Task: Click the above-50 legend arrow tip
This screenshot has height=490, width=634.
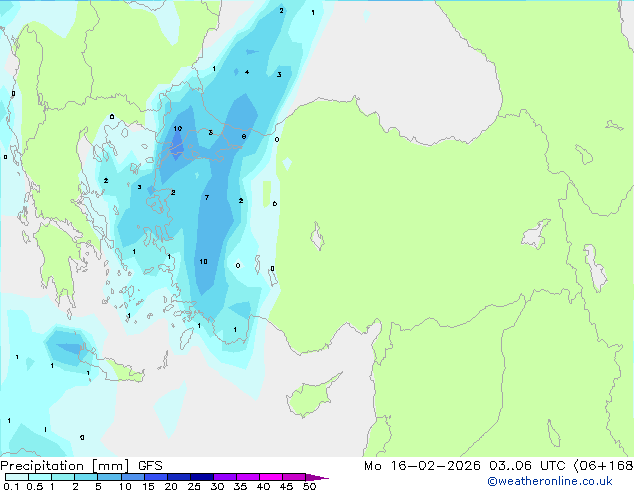Action: [317, 477]
